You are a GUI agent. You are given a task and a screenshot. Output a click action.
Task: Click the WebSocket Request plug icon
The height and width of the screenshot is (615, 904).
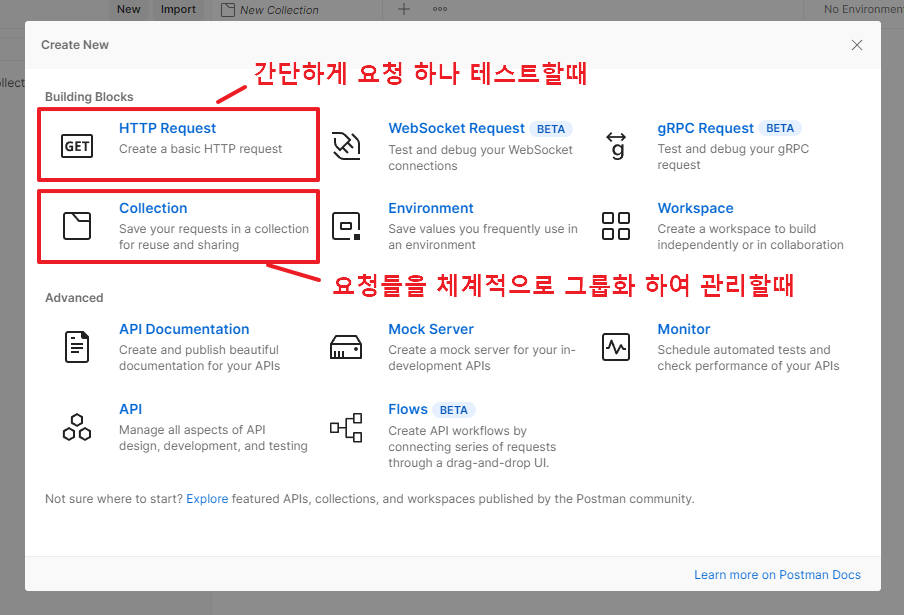[346, 146]
